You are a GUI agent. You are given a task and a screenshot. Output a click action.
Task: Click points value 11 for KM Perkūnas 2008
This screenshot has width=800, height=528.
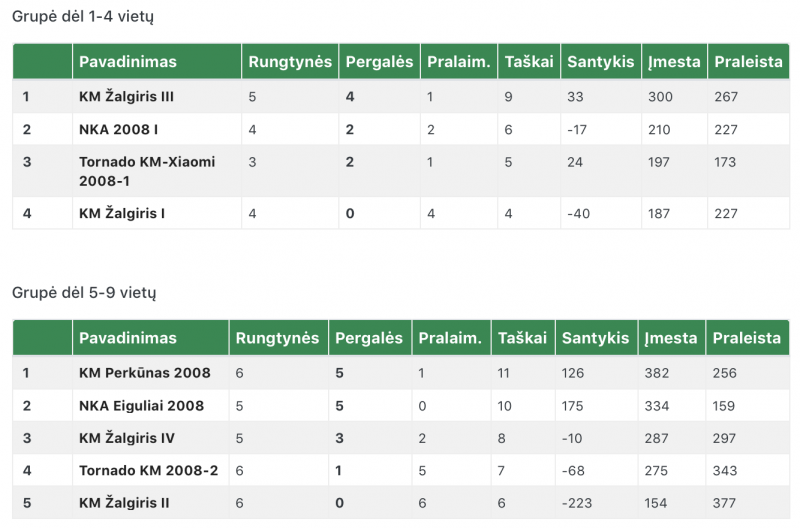click(x=503, y=373)
